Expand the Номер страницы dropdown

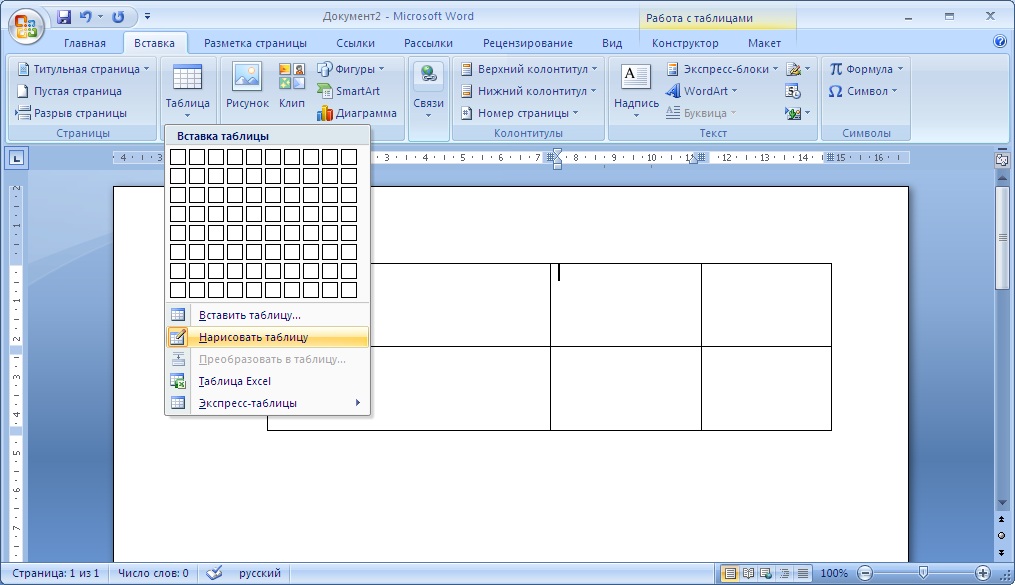pos(519,113)
